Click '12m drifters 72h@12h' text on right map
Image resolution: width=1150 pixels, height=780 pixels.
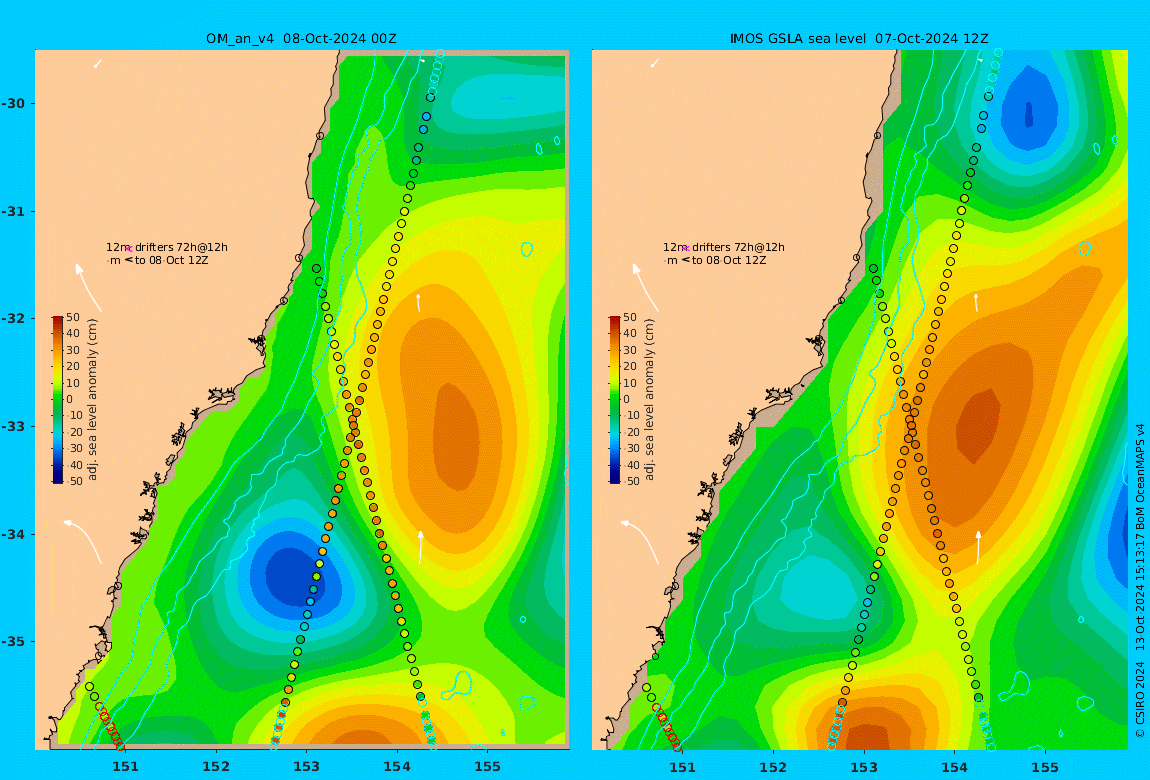click(x=724, y=248)
